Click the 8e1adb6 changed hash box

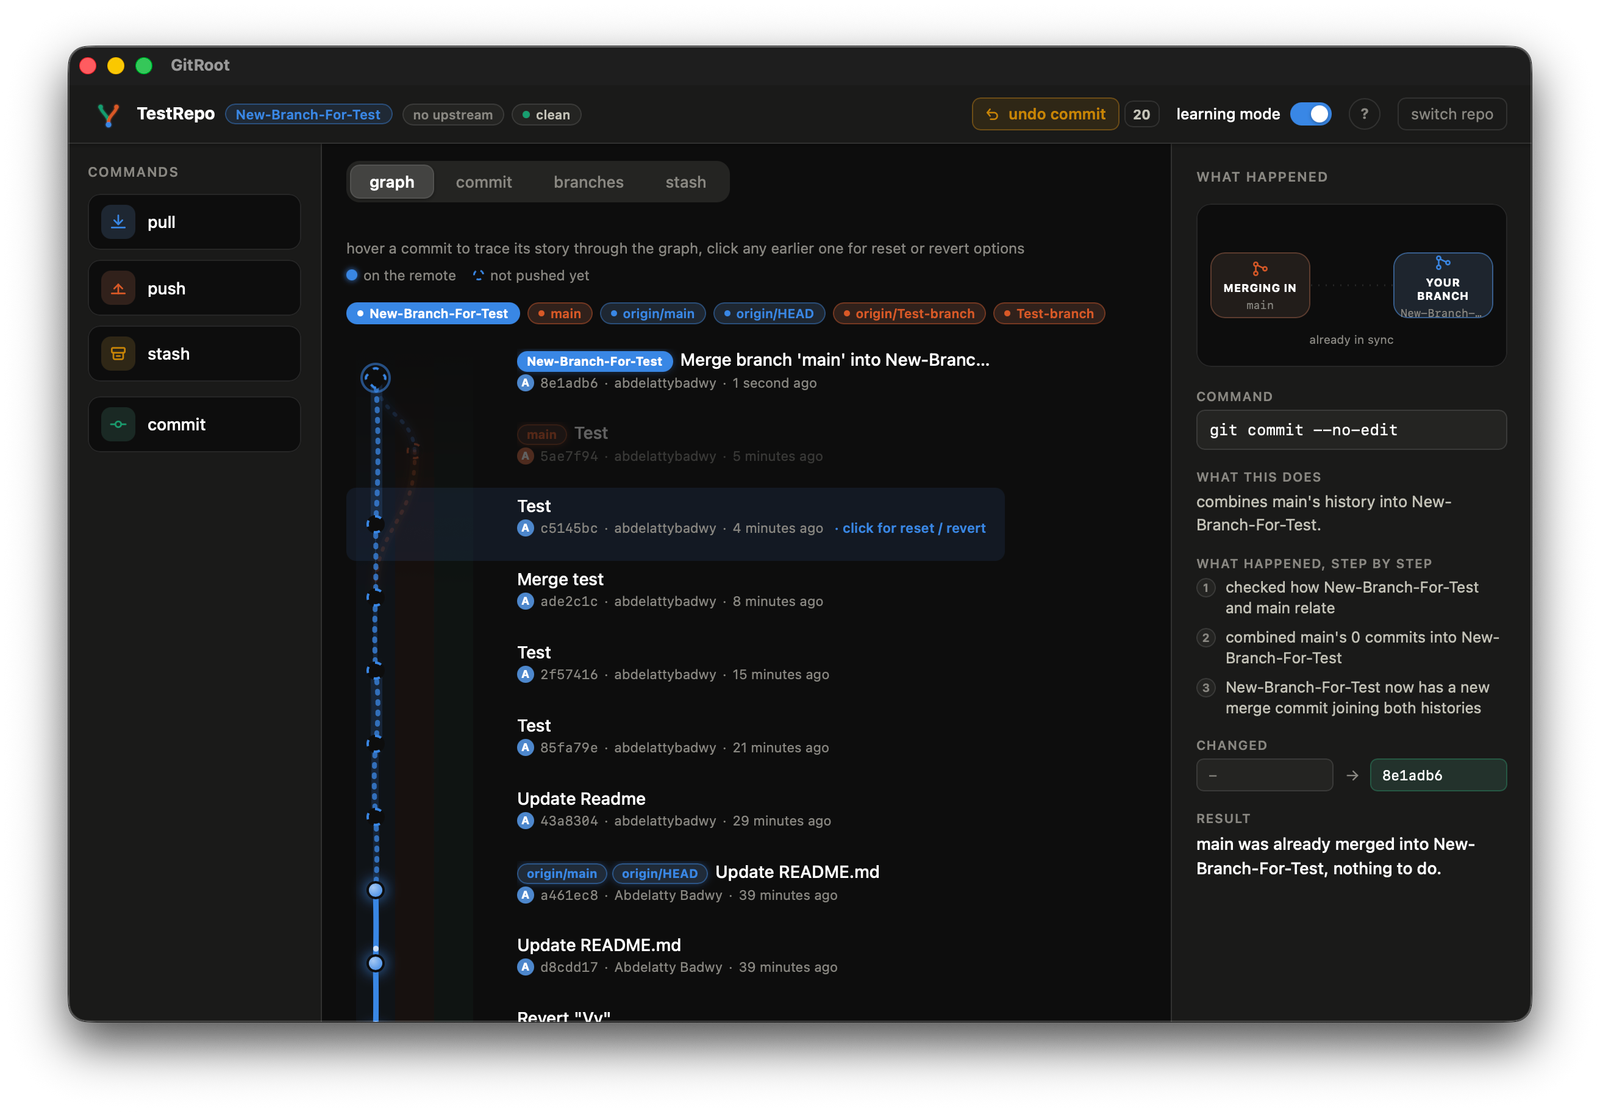(x=1438, y=775)
